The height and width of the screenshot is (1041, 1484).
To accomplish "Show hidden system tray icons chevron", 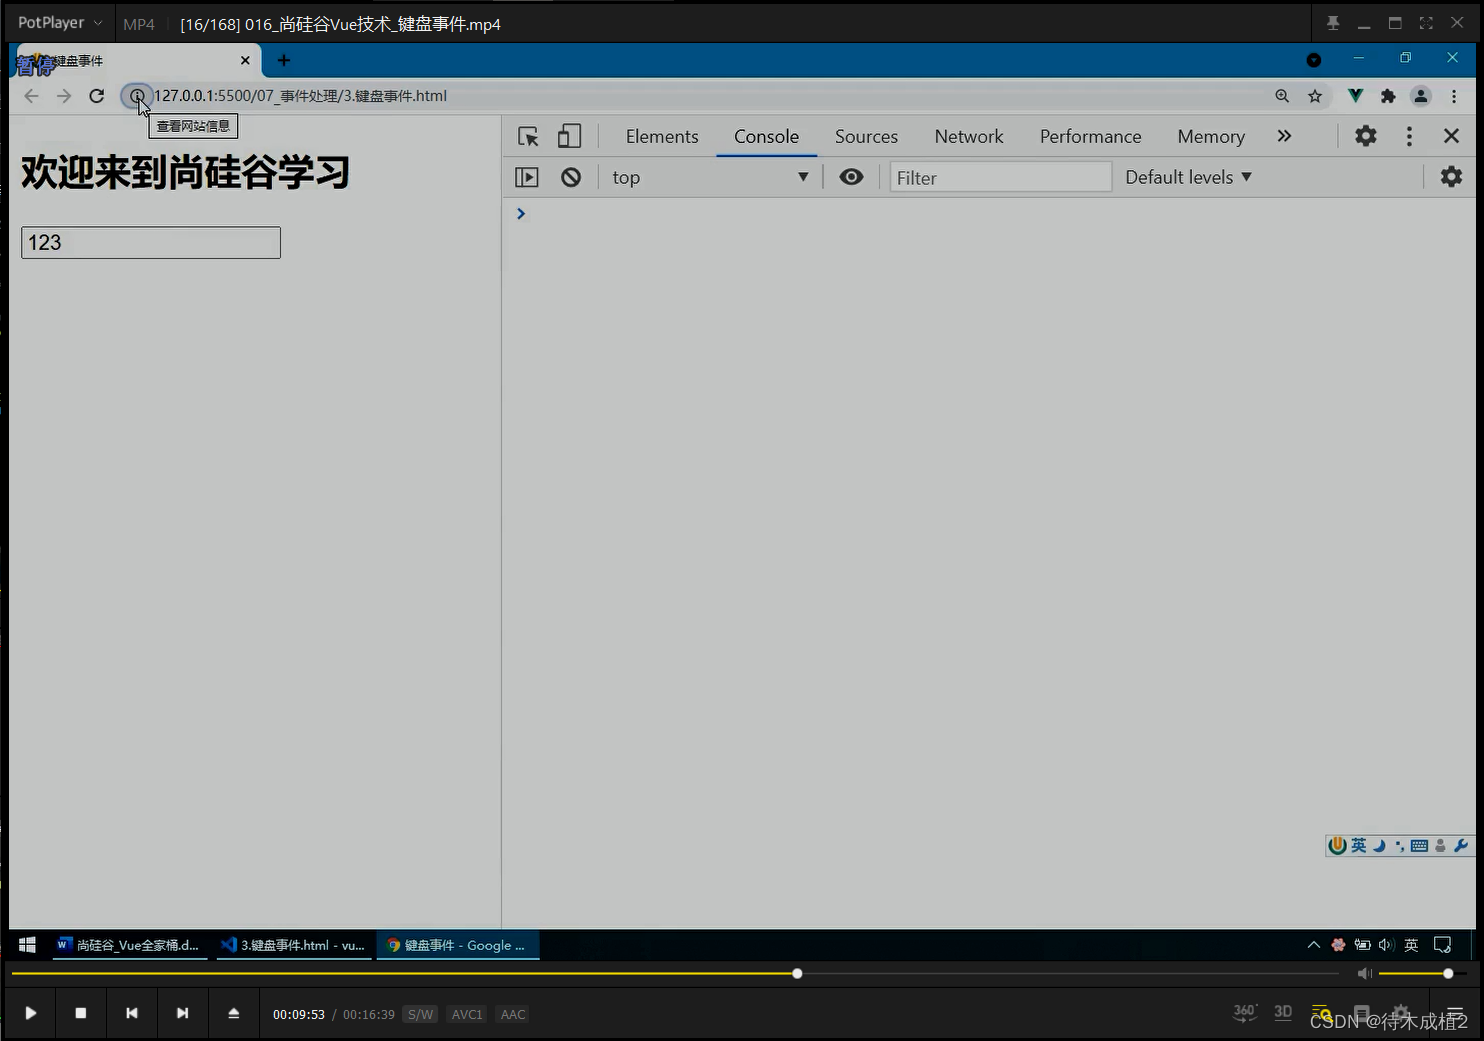I will [1314, 945].
